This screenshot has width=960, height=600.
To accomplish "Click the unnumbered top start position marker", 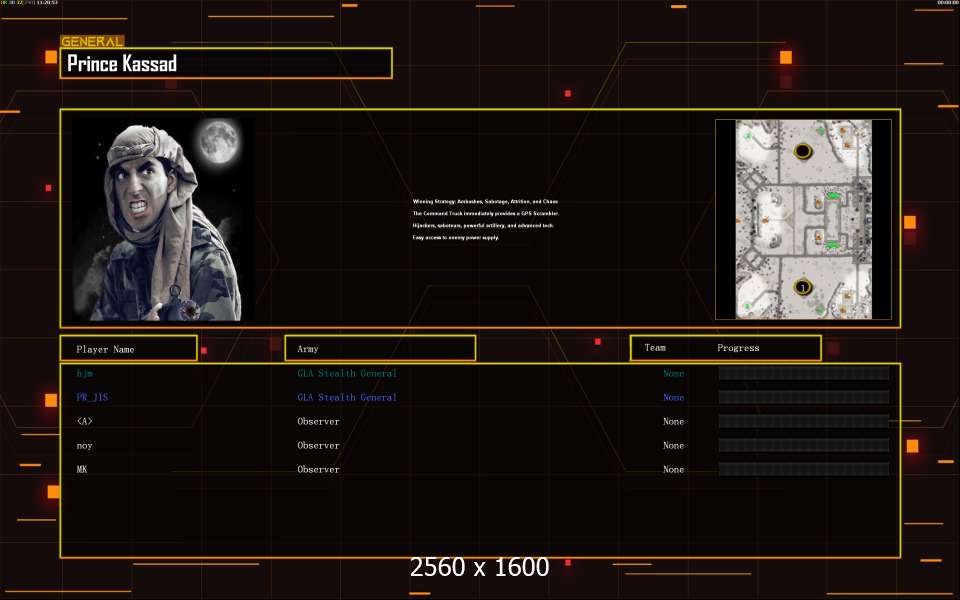I will coord(802,151).
